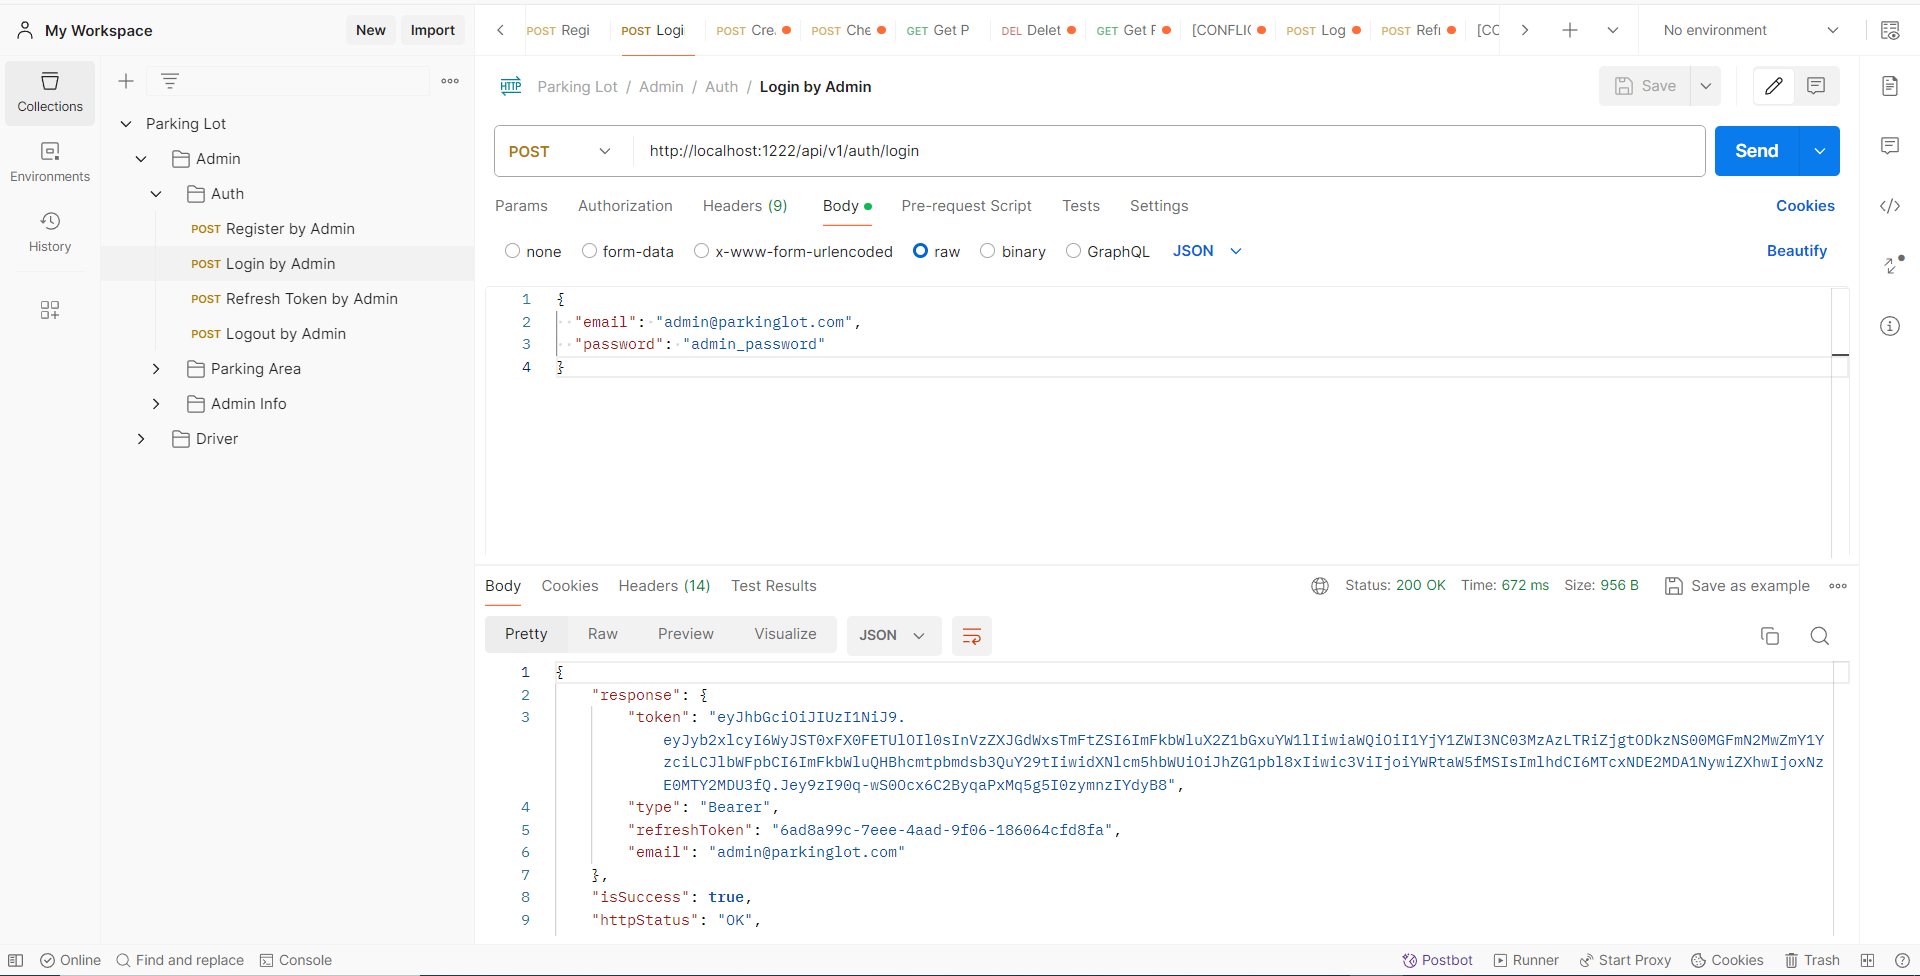Open the documentation icon in right sidebar
Screen dimensions: 1920x976
click(1890, 86)
